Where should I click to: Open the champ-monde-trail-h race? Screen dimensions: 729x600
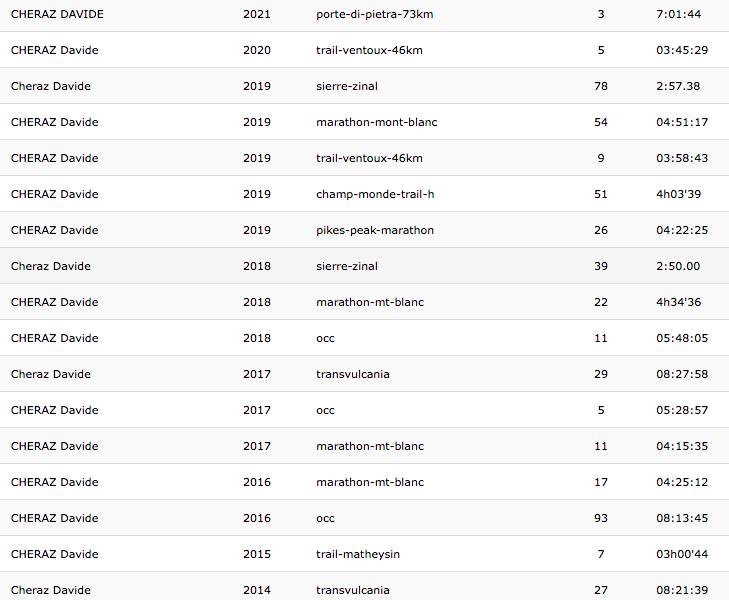click(x=375, y=194)
